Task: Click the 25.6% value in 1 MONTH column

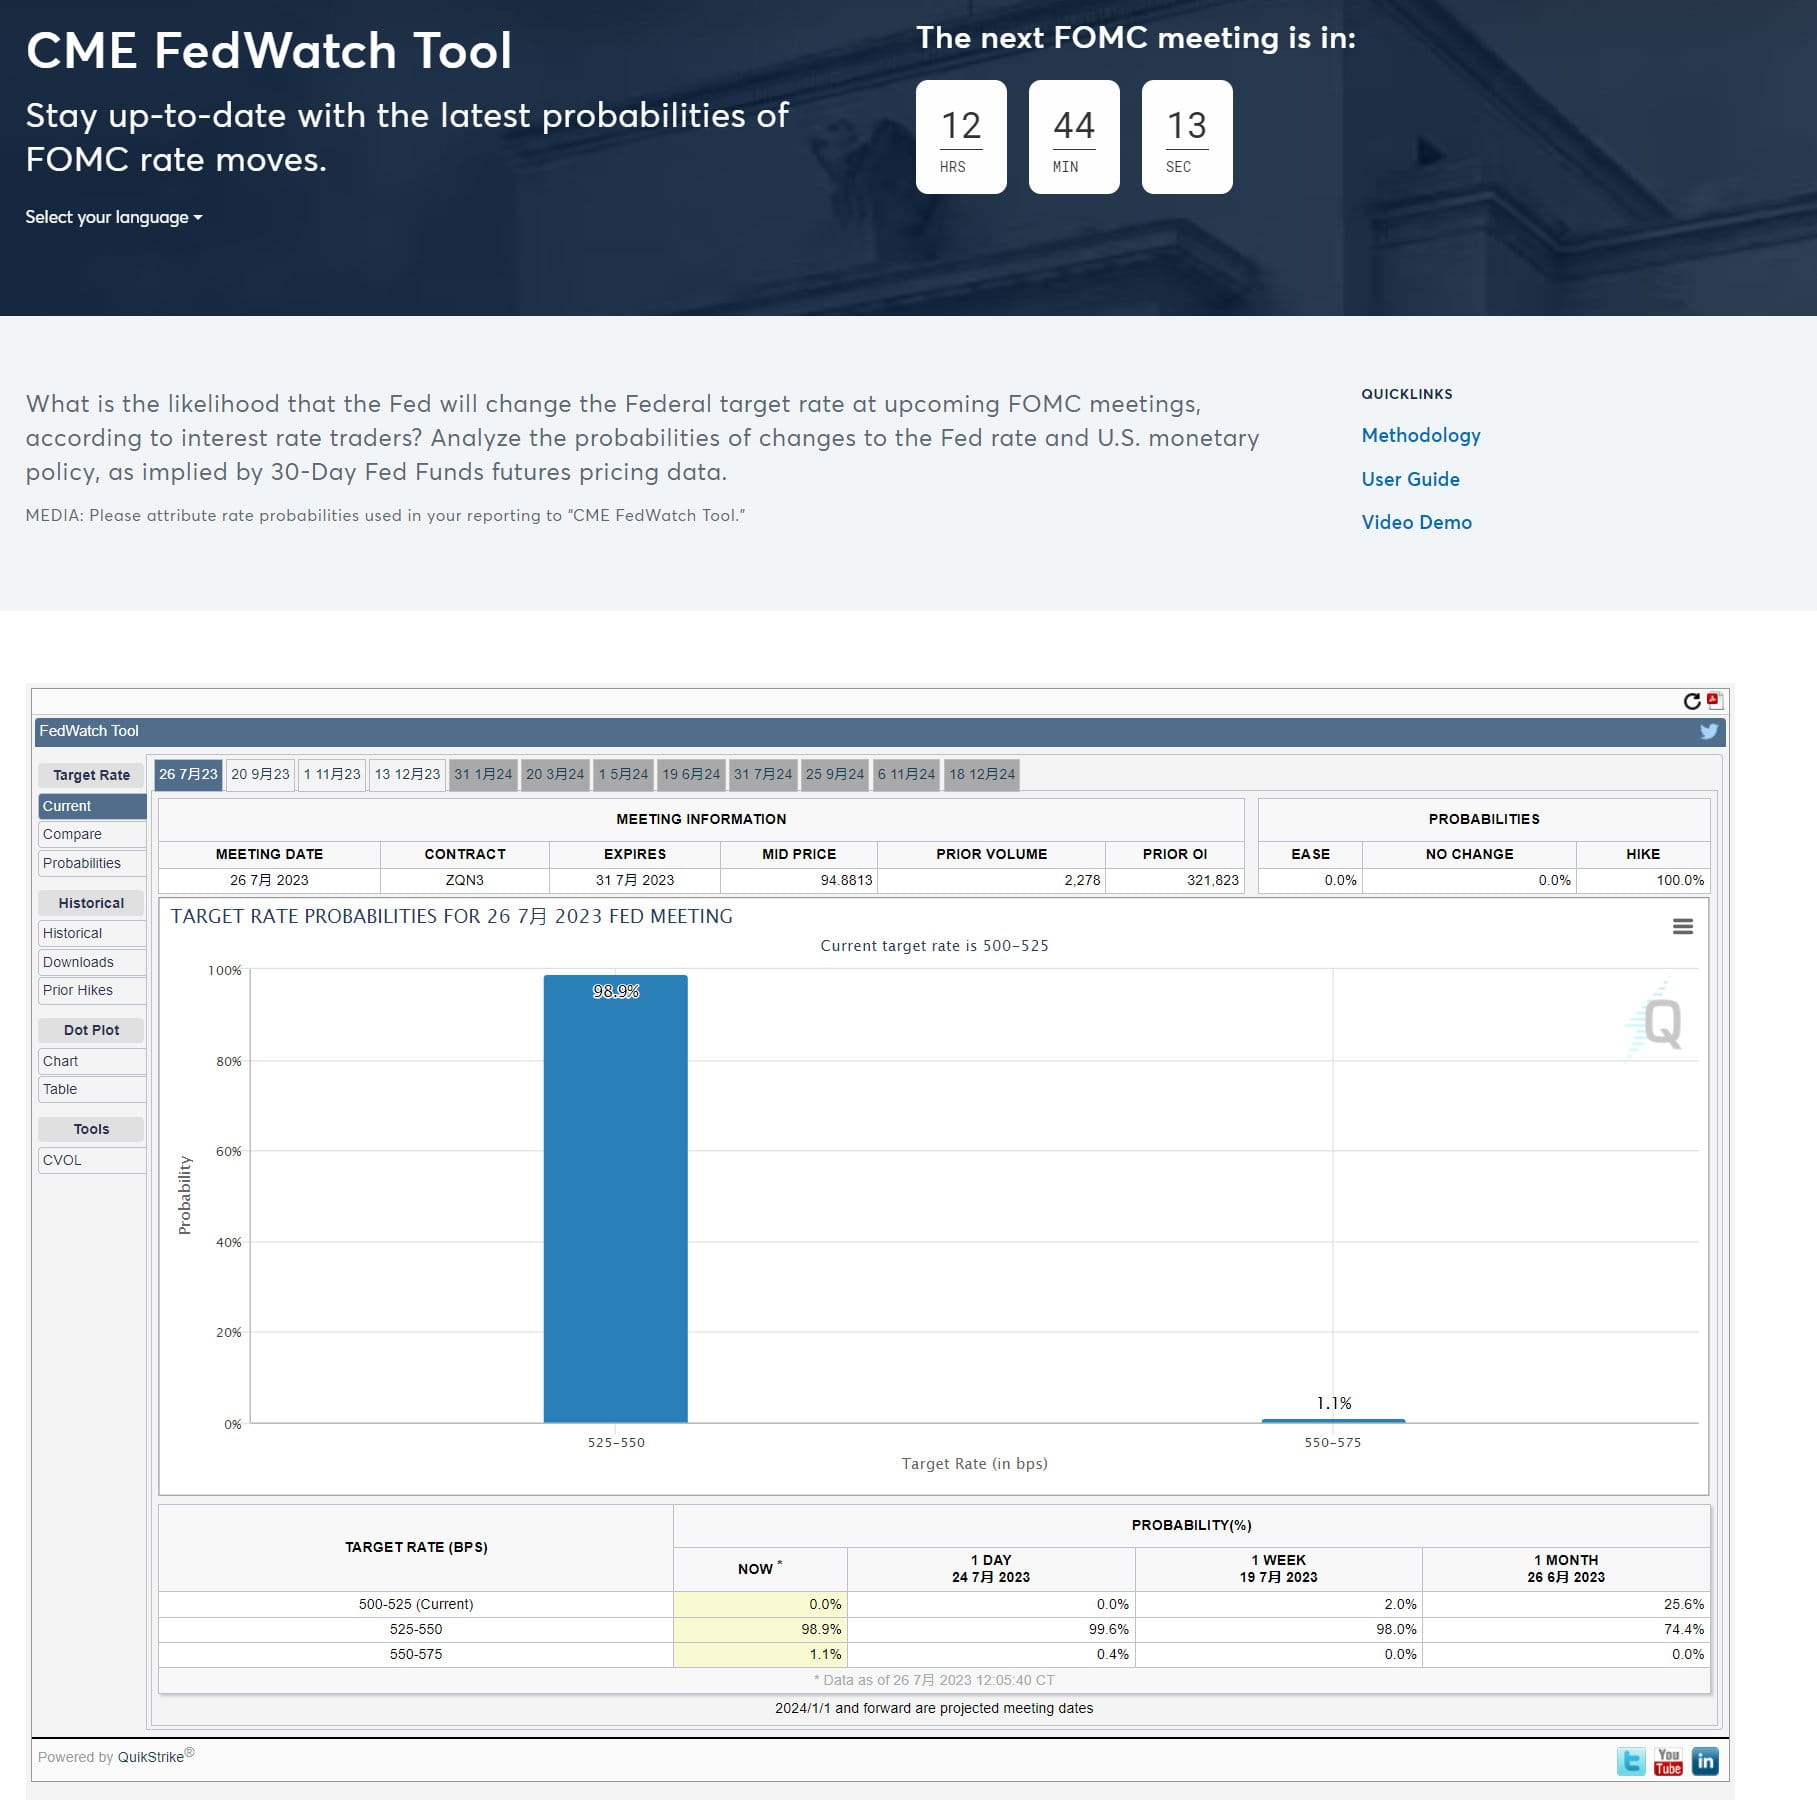Action: pyautogui.click(x=1684, y=1604)
